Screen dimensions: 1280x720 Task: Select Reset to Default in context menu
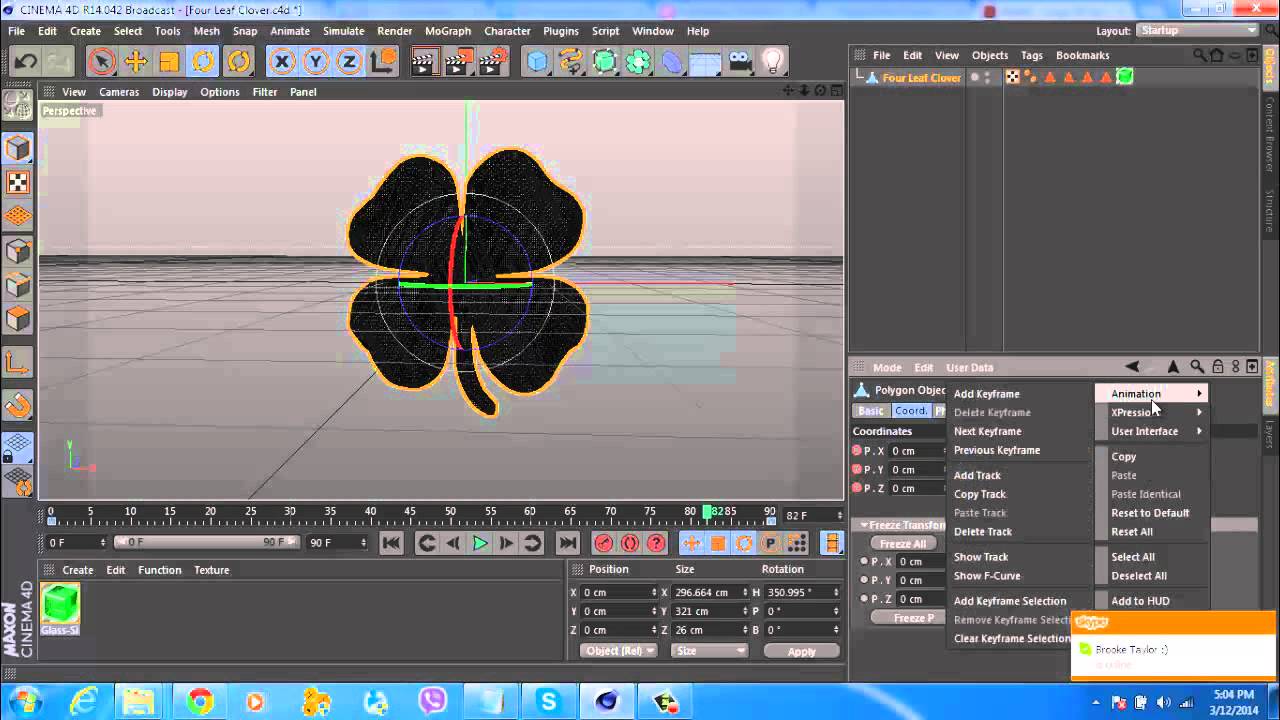(x=1150, y=513)
